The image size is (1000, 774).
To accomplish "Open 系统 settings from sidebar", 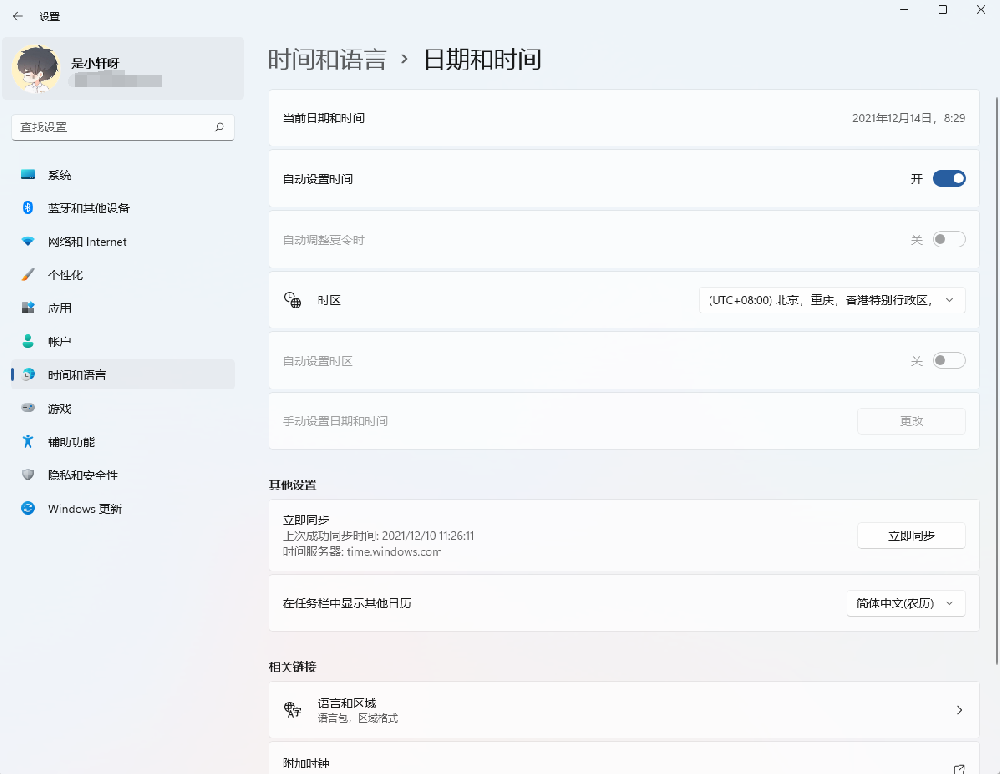I will 58,174.
